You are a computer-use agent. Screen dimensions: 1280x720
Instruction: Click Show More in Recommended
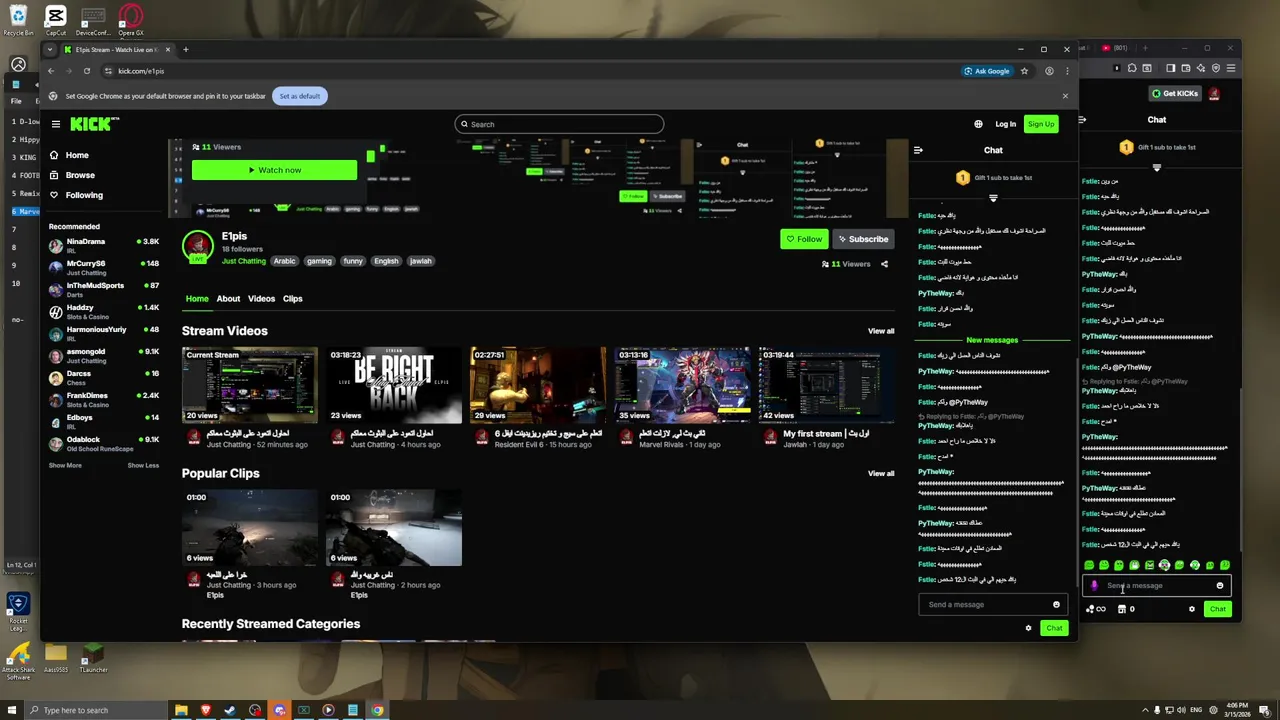(65, 465)
